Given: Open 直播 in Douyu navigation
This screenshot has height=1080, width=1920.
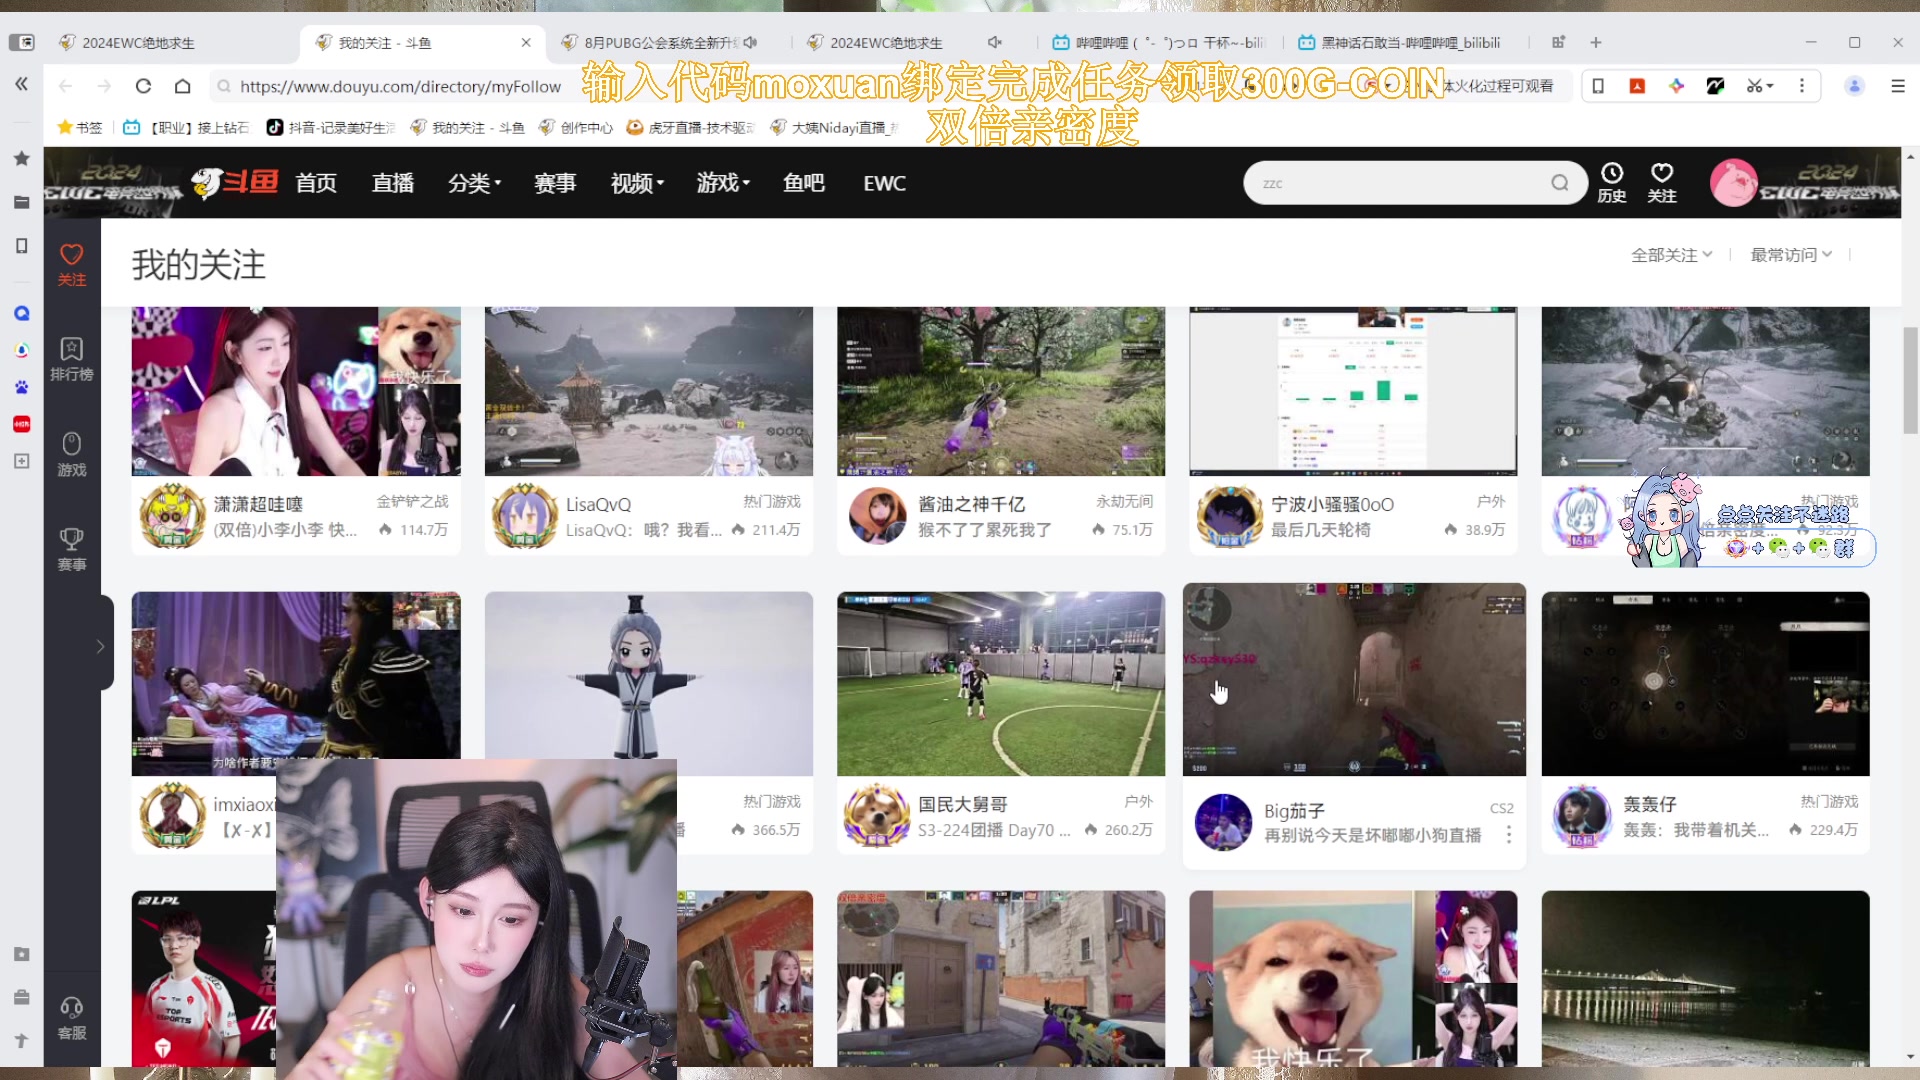Looking at the screenshot, I should coord(393,183).
